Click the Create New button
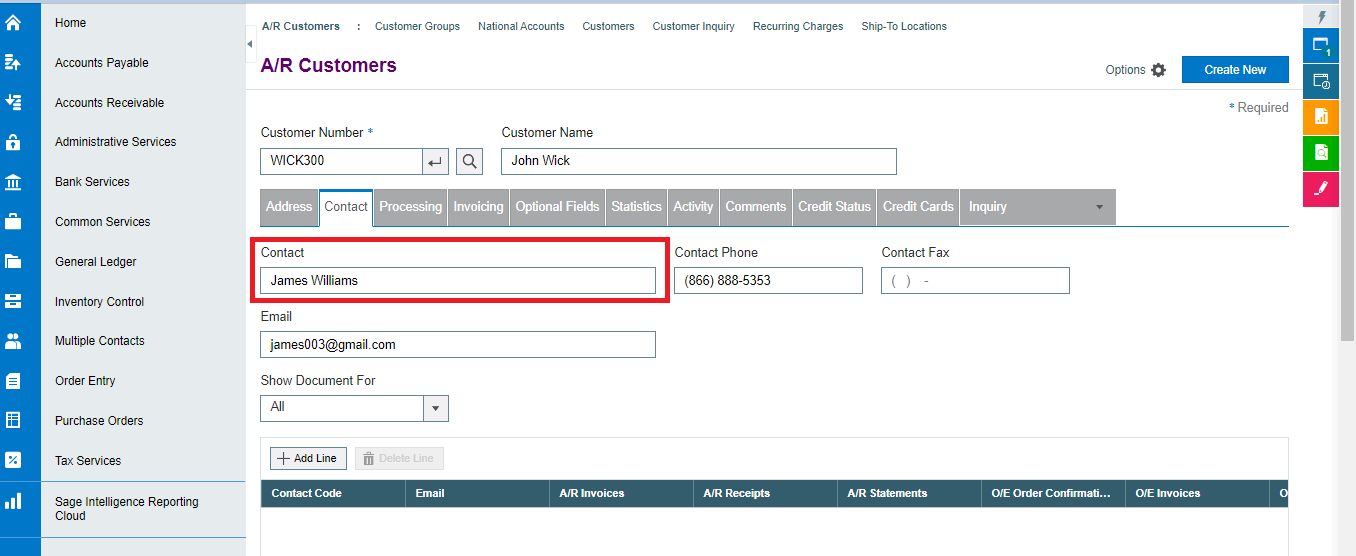This screenshot has height=556, width=1356. pos(1235,70)
